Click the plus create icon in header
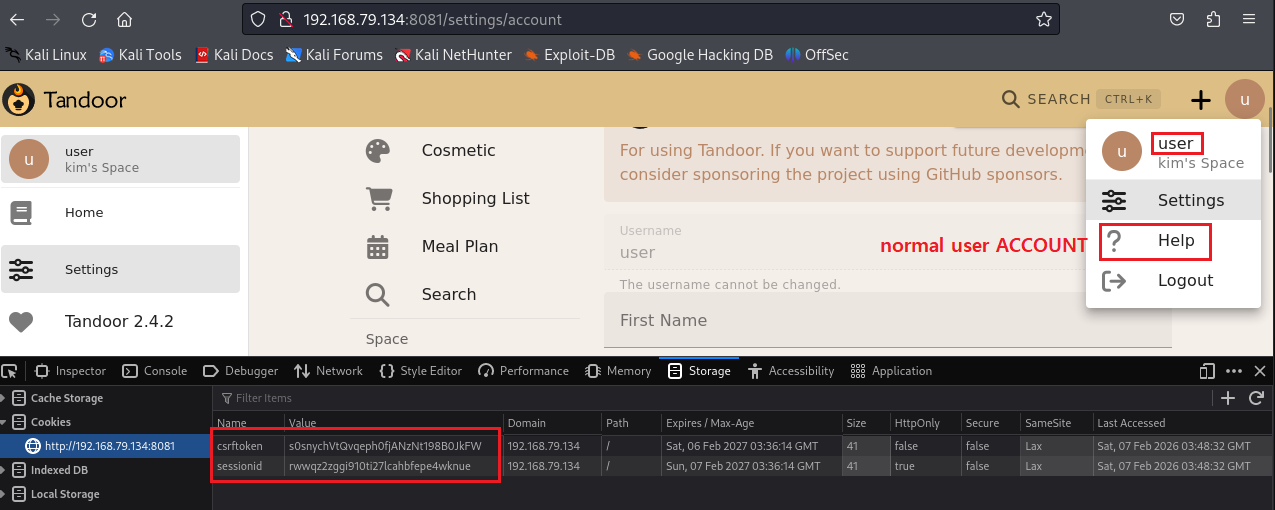This screenshot has width=1275, height=510. [1201, 99]
